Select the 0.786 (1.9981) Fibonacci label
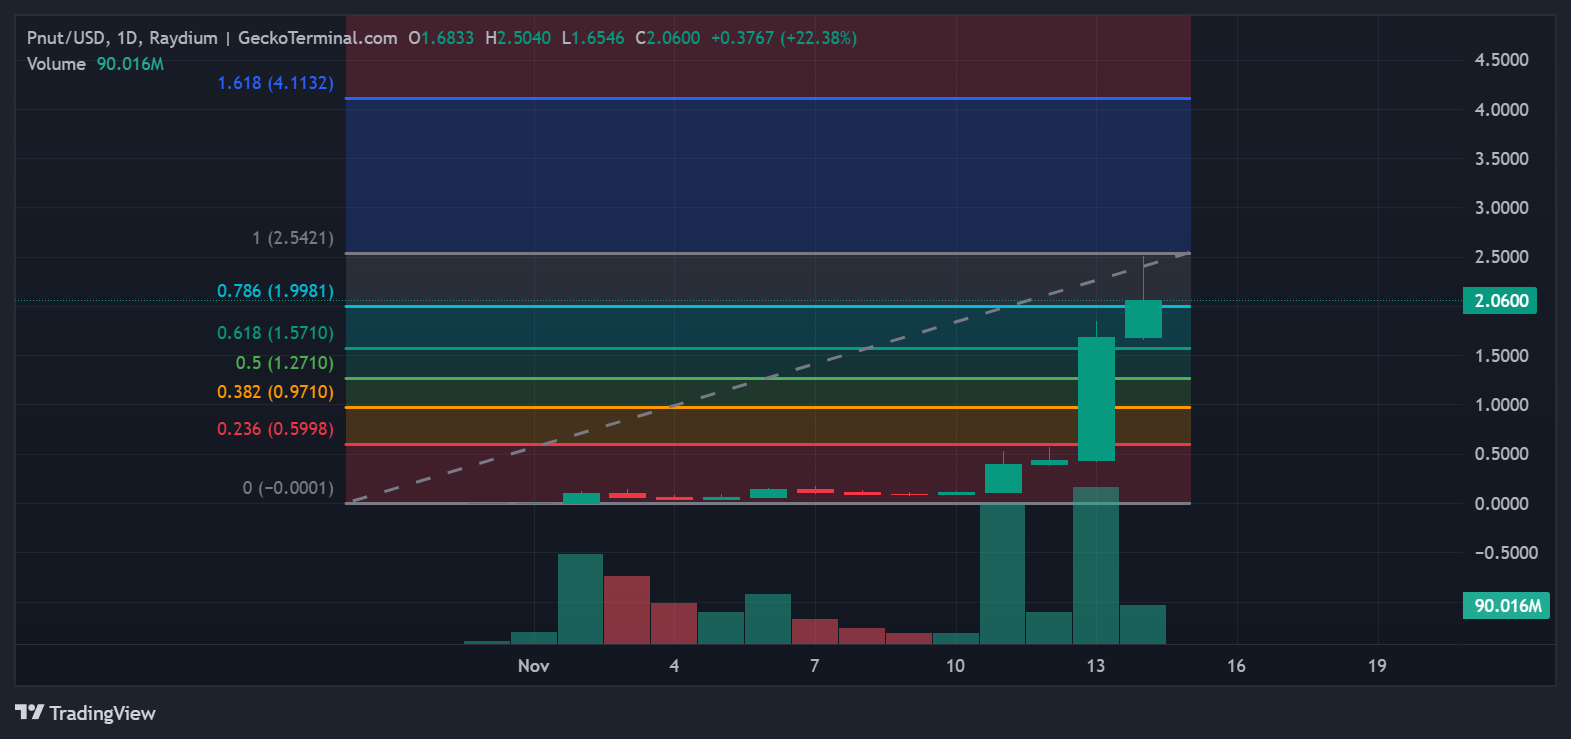 [276, 291]
